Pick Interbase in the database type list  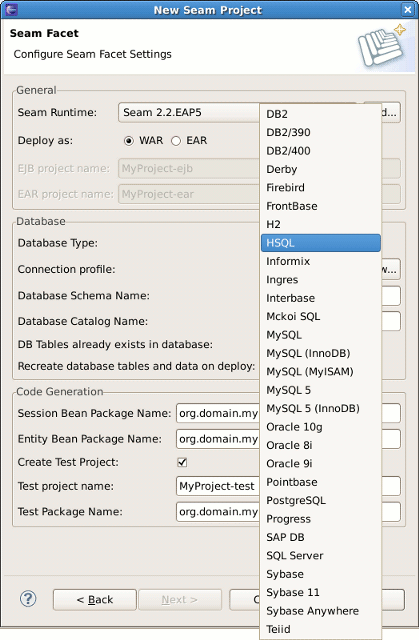click(x=321, y=298)
